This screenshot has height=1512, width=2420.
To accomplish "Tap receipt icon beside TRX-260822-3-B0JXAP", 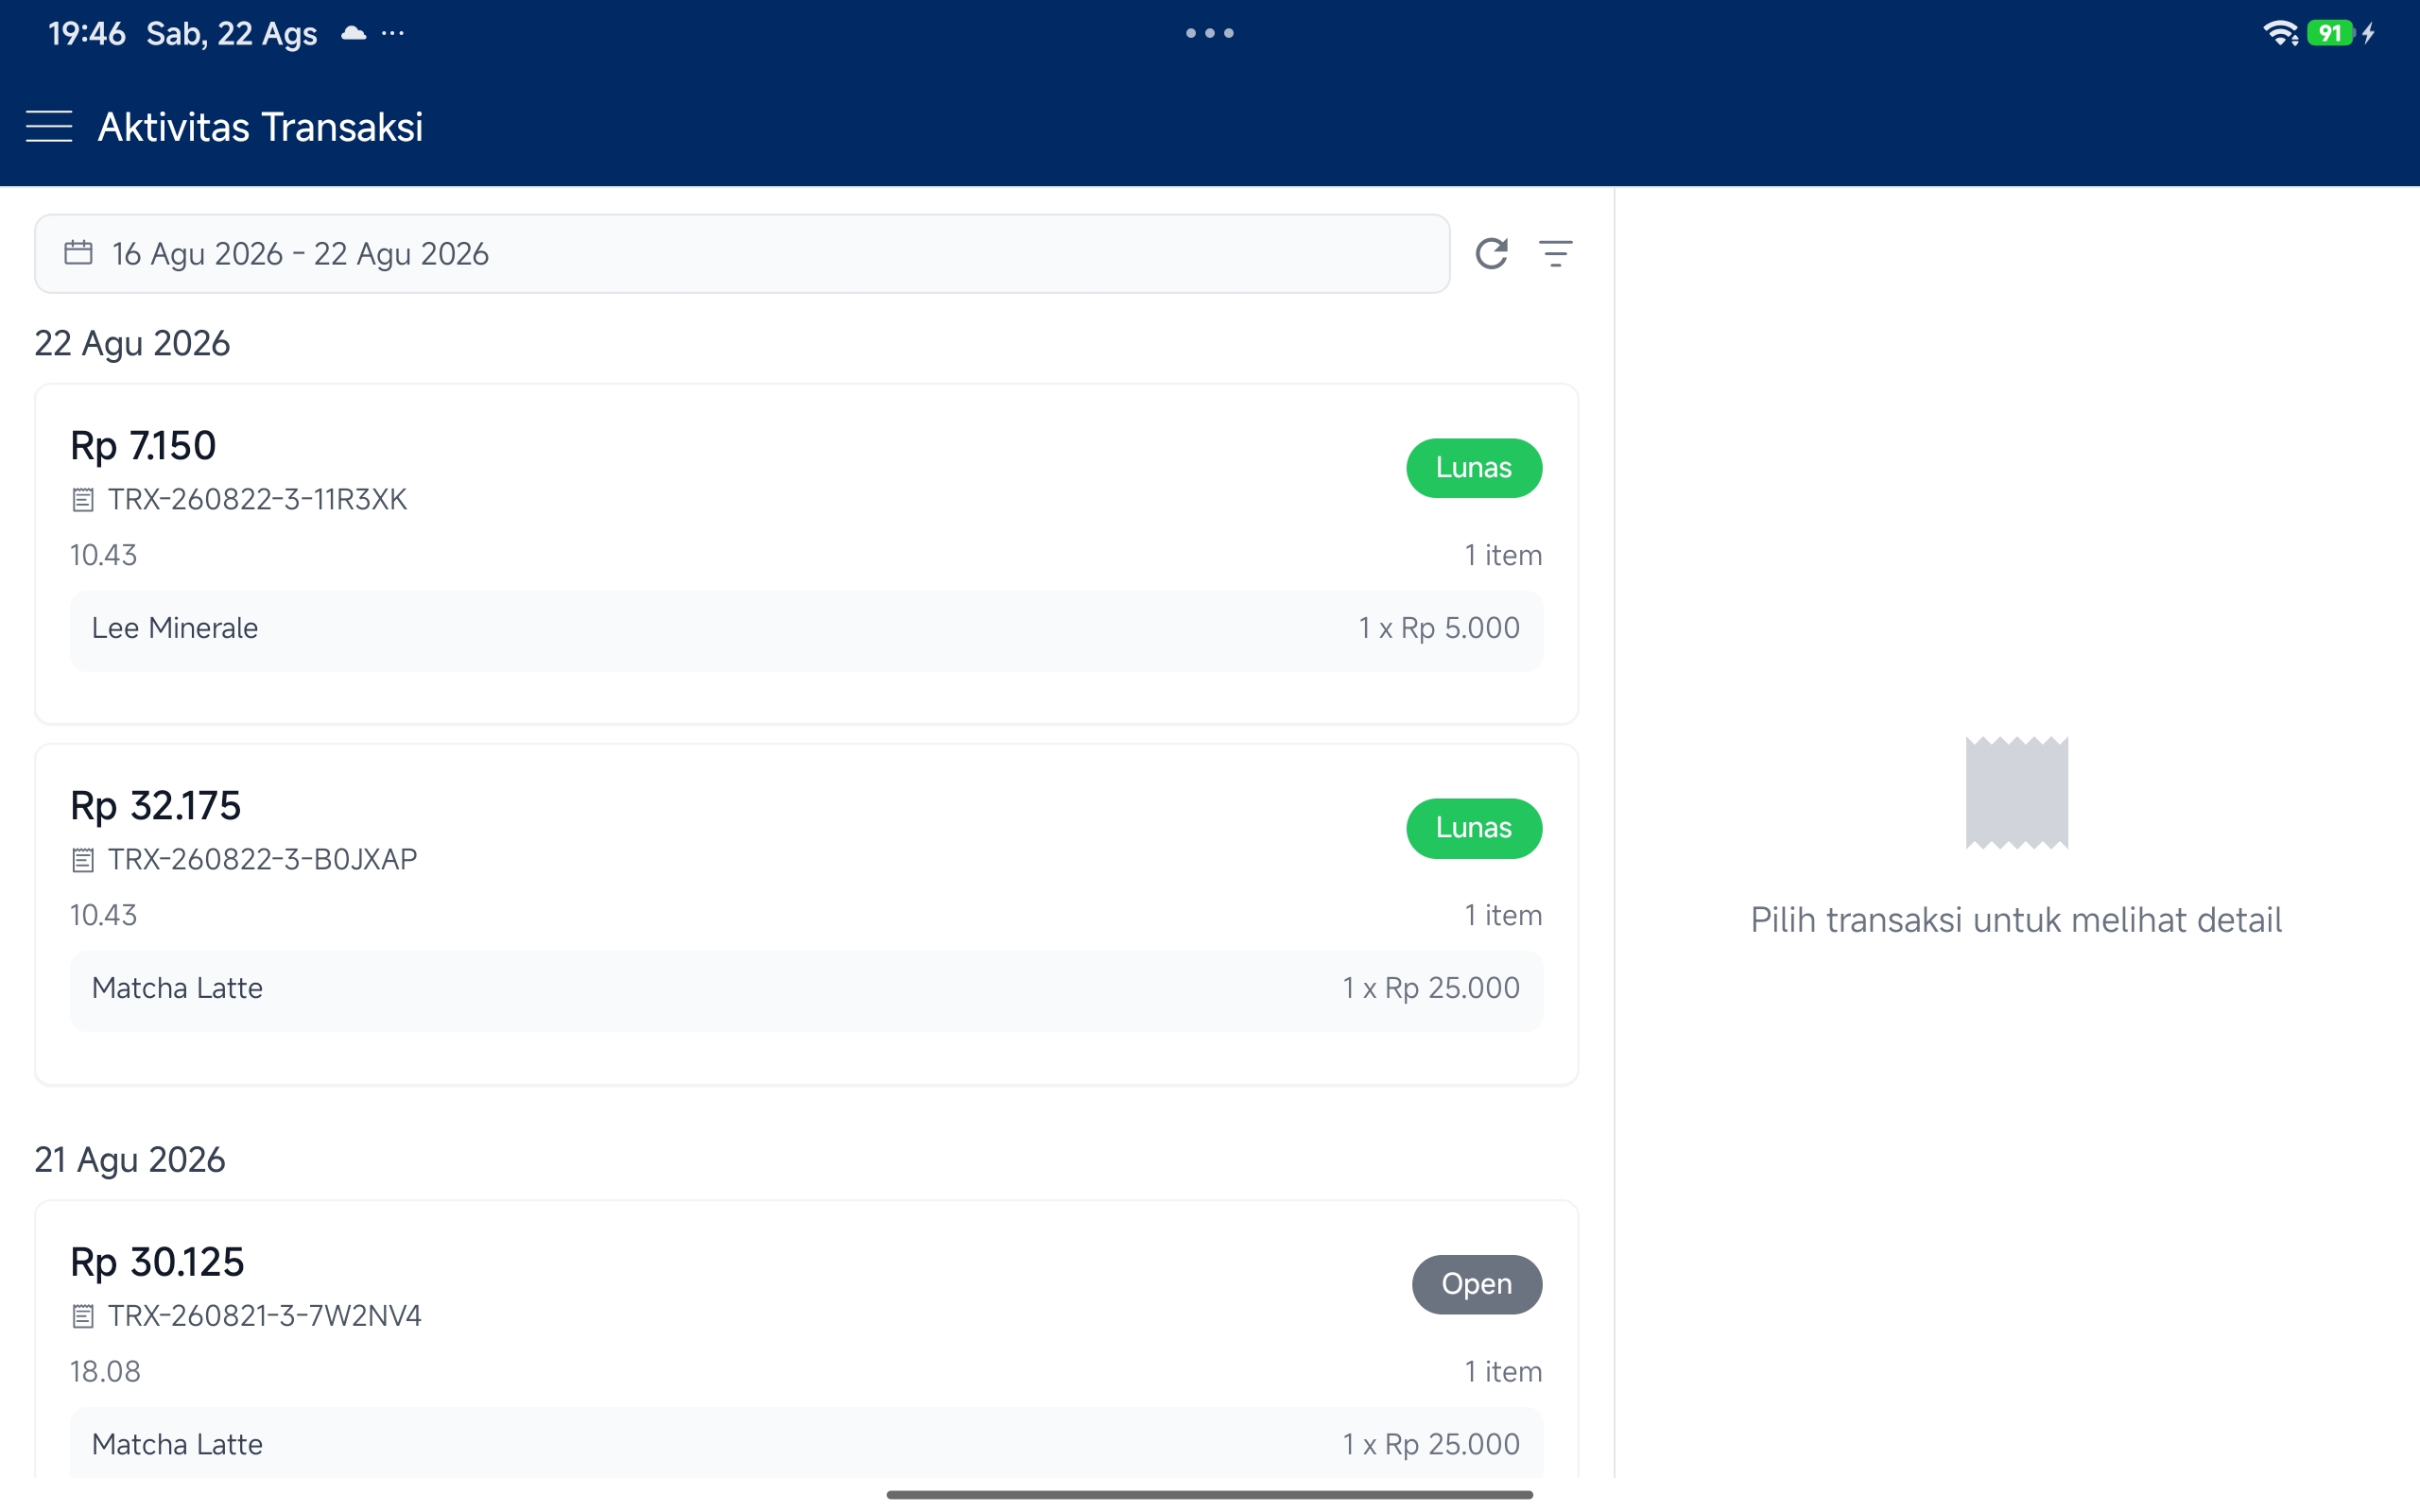I will [x=83, y=860].
